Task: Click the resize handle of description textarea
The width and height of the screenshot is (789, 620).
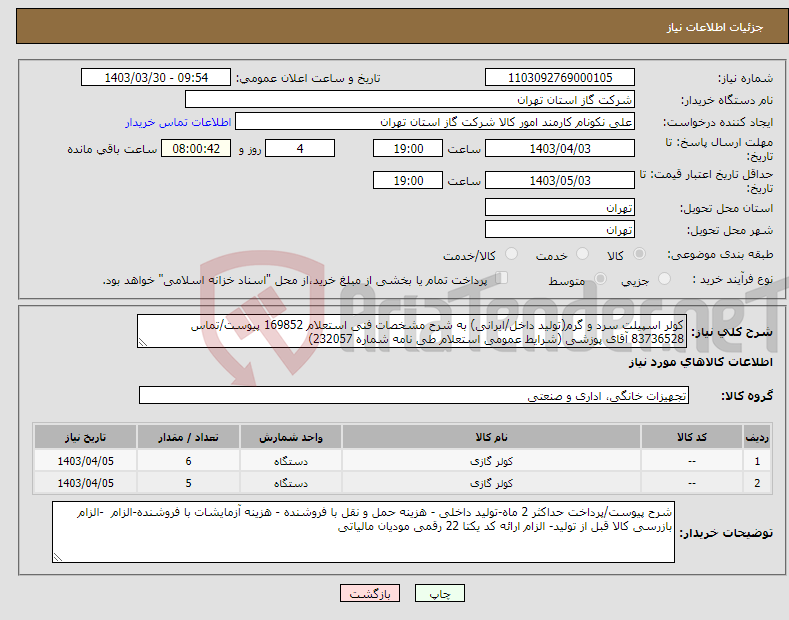Action: 143,342
